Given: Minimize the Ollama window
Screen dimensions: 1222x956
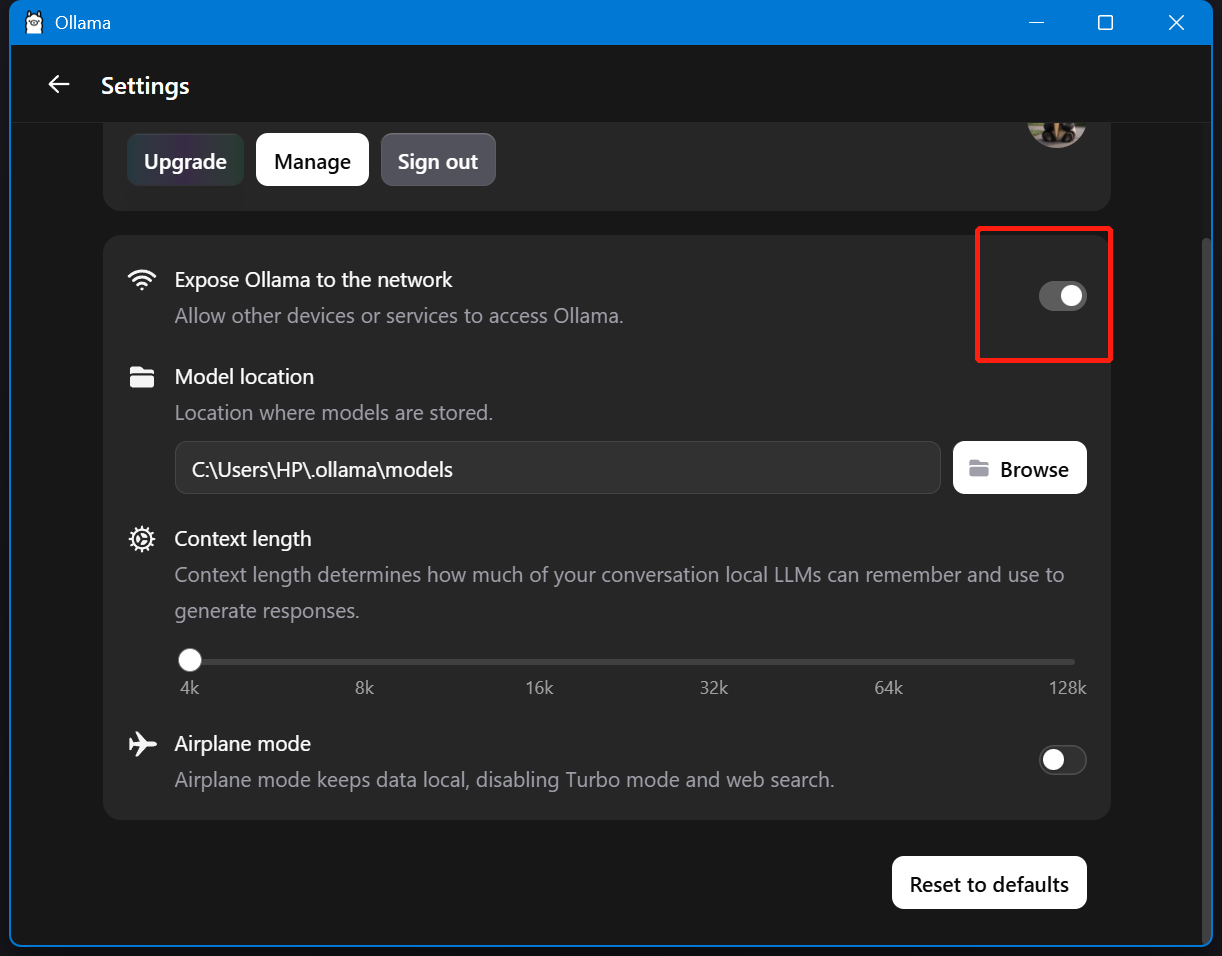Looking at the screenshot, I should point(1034,23).
